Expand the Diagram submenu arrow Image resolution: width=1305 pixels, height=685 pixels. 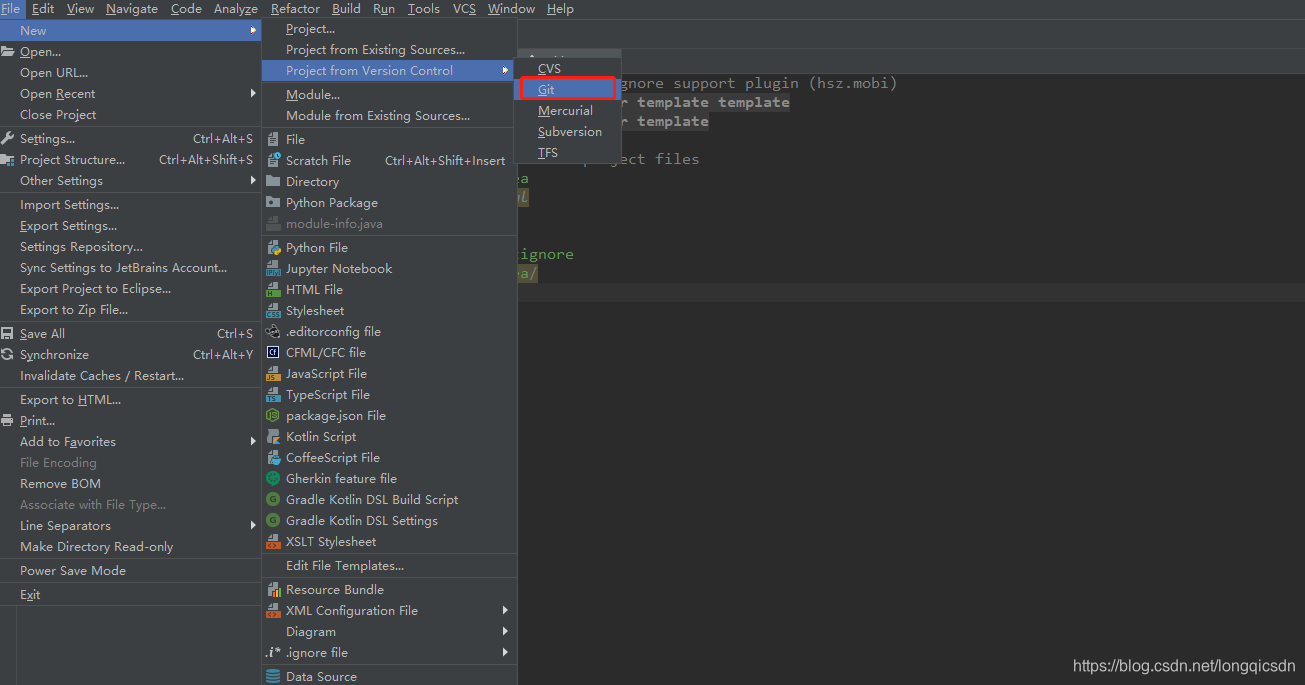(506, 632)
